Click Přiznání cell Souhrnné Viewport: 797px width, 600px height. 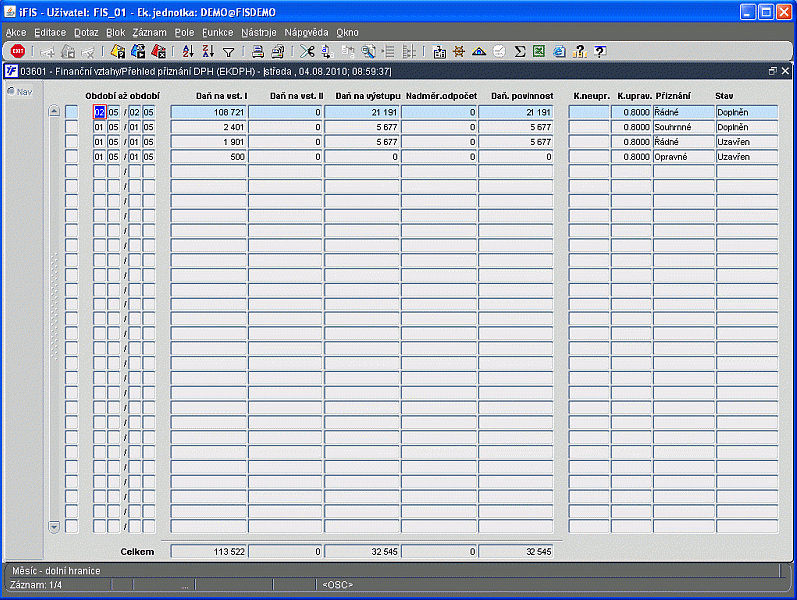click(x=684, y=127)
